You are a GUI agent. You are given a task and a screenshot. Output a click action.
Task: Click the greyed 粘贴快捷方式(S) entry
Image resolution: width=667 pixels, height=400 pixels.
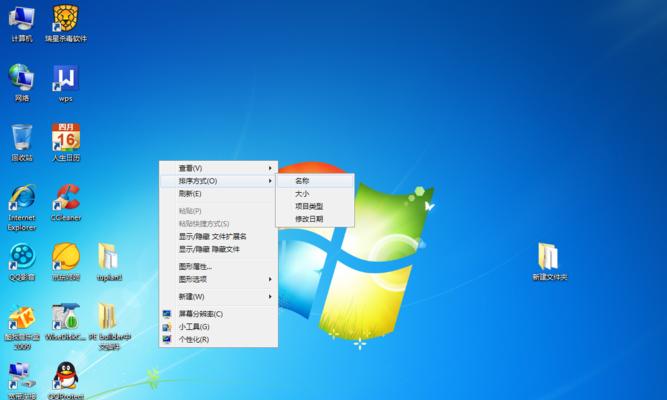click(219, 224)
